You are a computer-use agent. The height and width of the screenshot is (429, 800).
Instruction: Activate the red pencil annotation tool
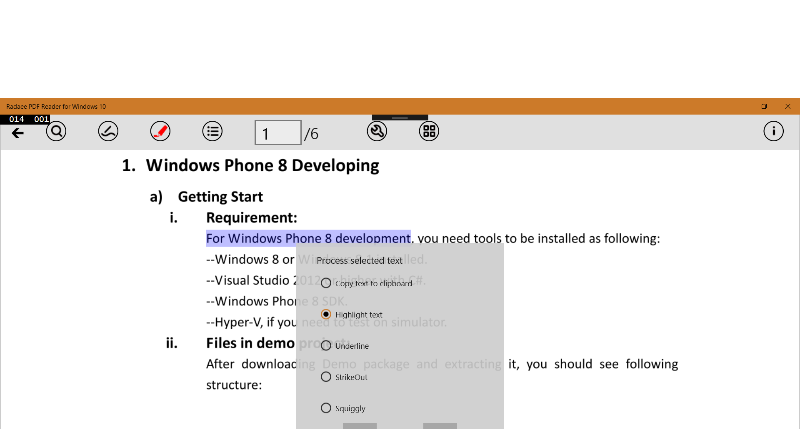(x=160, y=131)
